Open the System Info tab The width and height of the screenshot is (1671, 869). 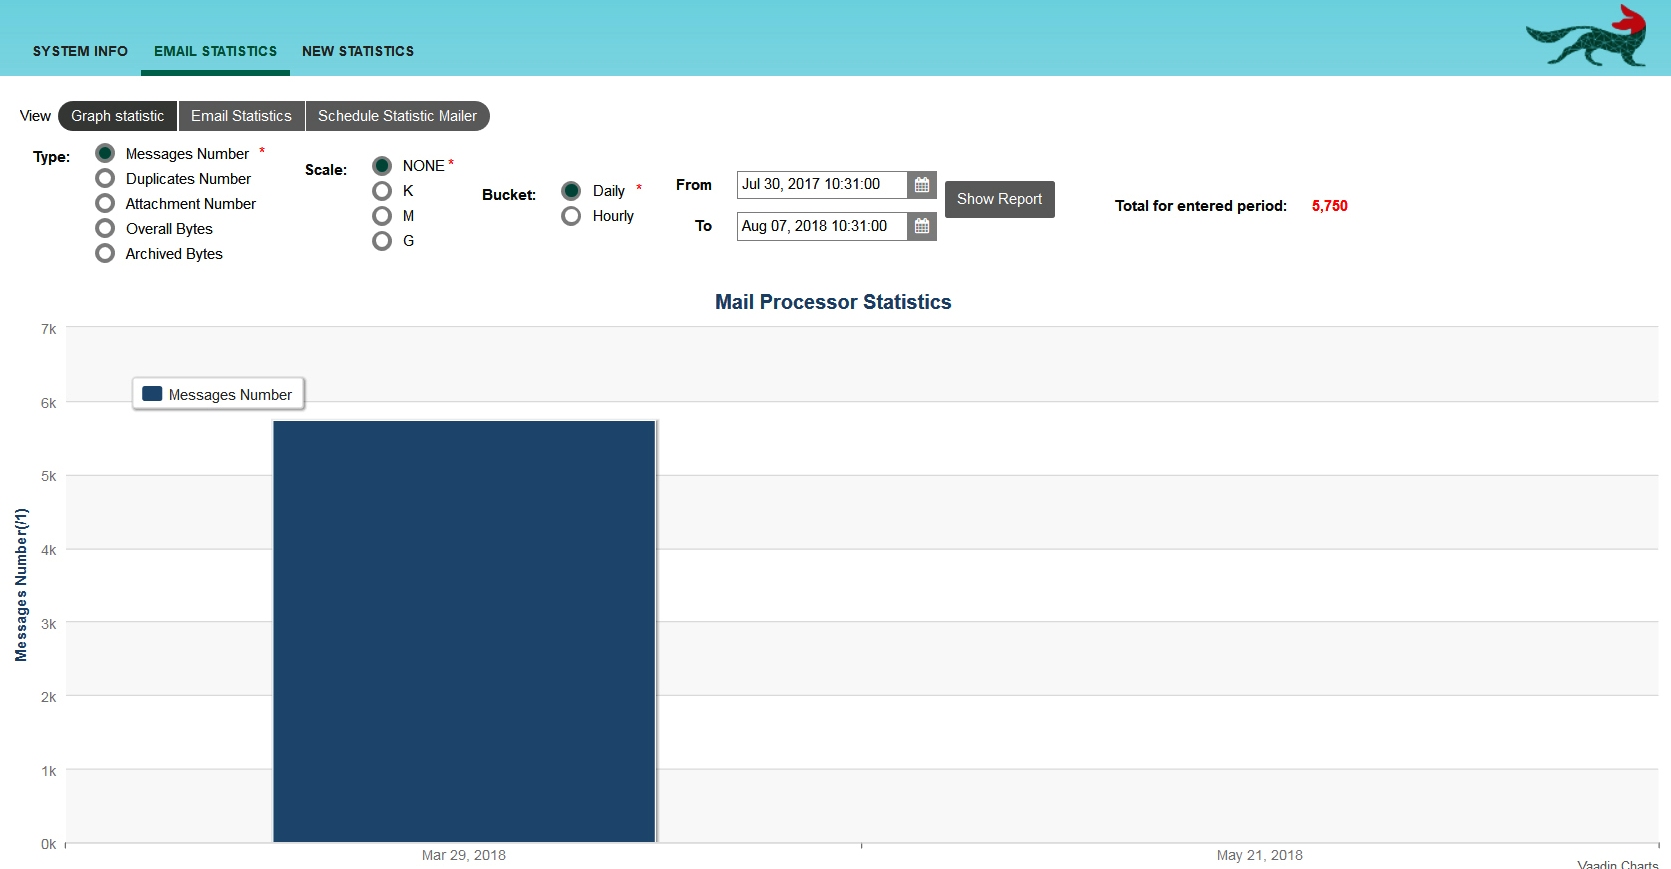coord(80,51)
